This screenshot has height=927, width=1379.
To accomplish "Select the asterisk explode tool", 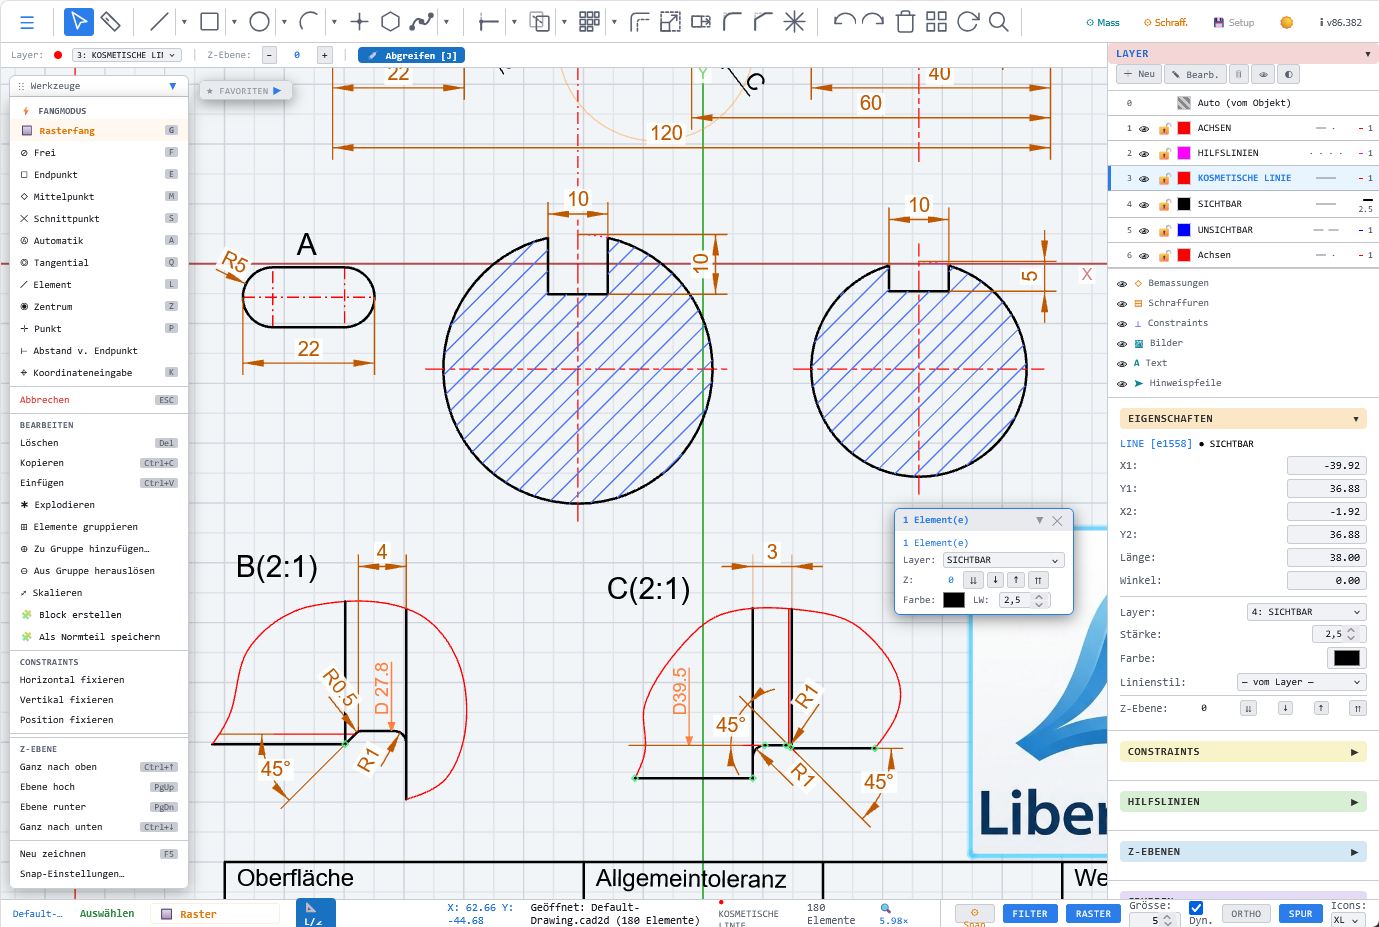I will coord(794,22).
